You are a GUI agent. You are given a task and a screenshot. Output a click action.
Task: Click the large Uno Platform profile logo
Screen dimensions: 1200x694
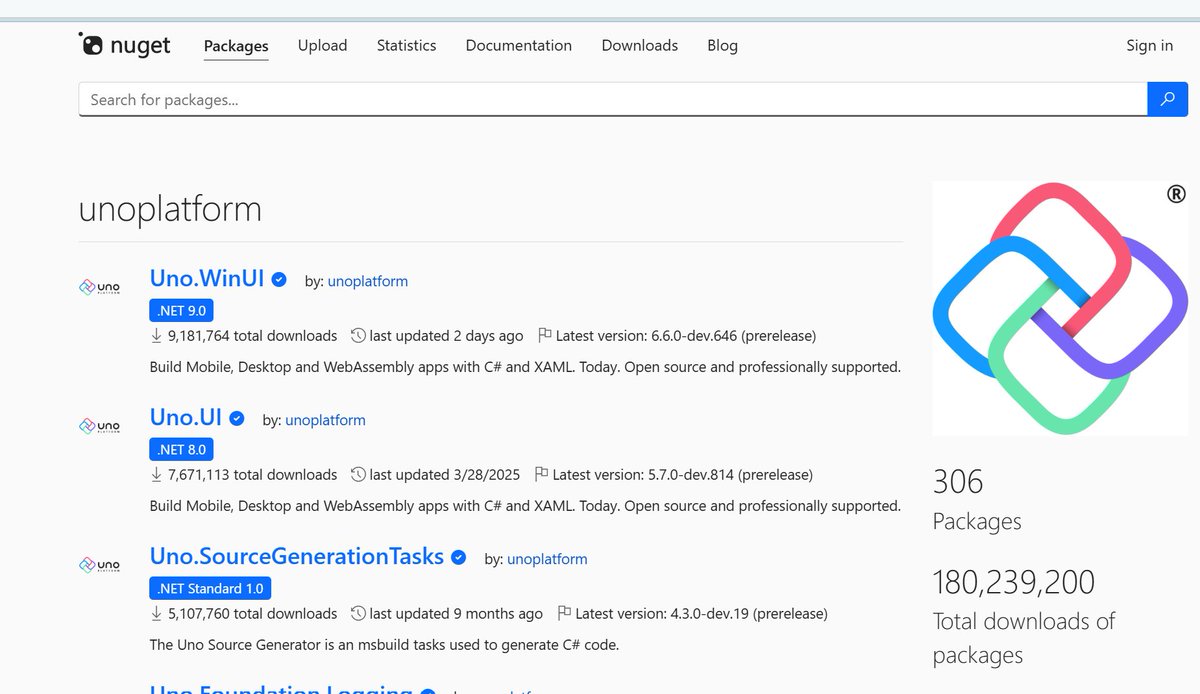click(1060, 308)
